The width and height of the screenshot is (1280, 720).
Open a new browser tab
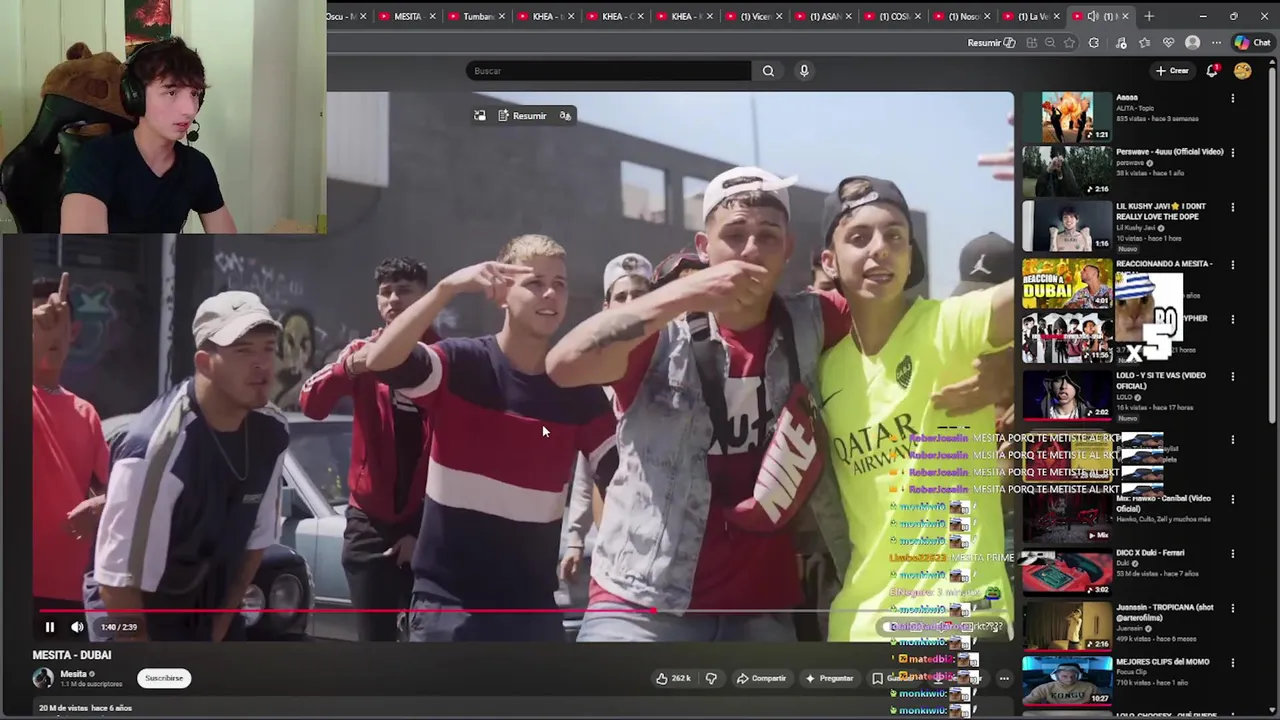(1149, 16)
